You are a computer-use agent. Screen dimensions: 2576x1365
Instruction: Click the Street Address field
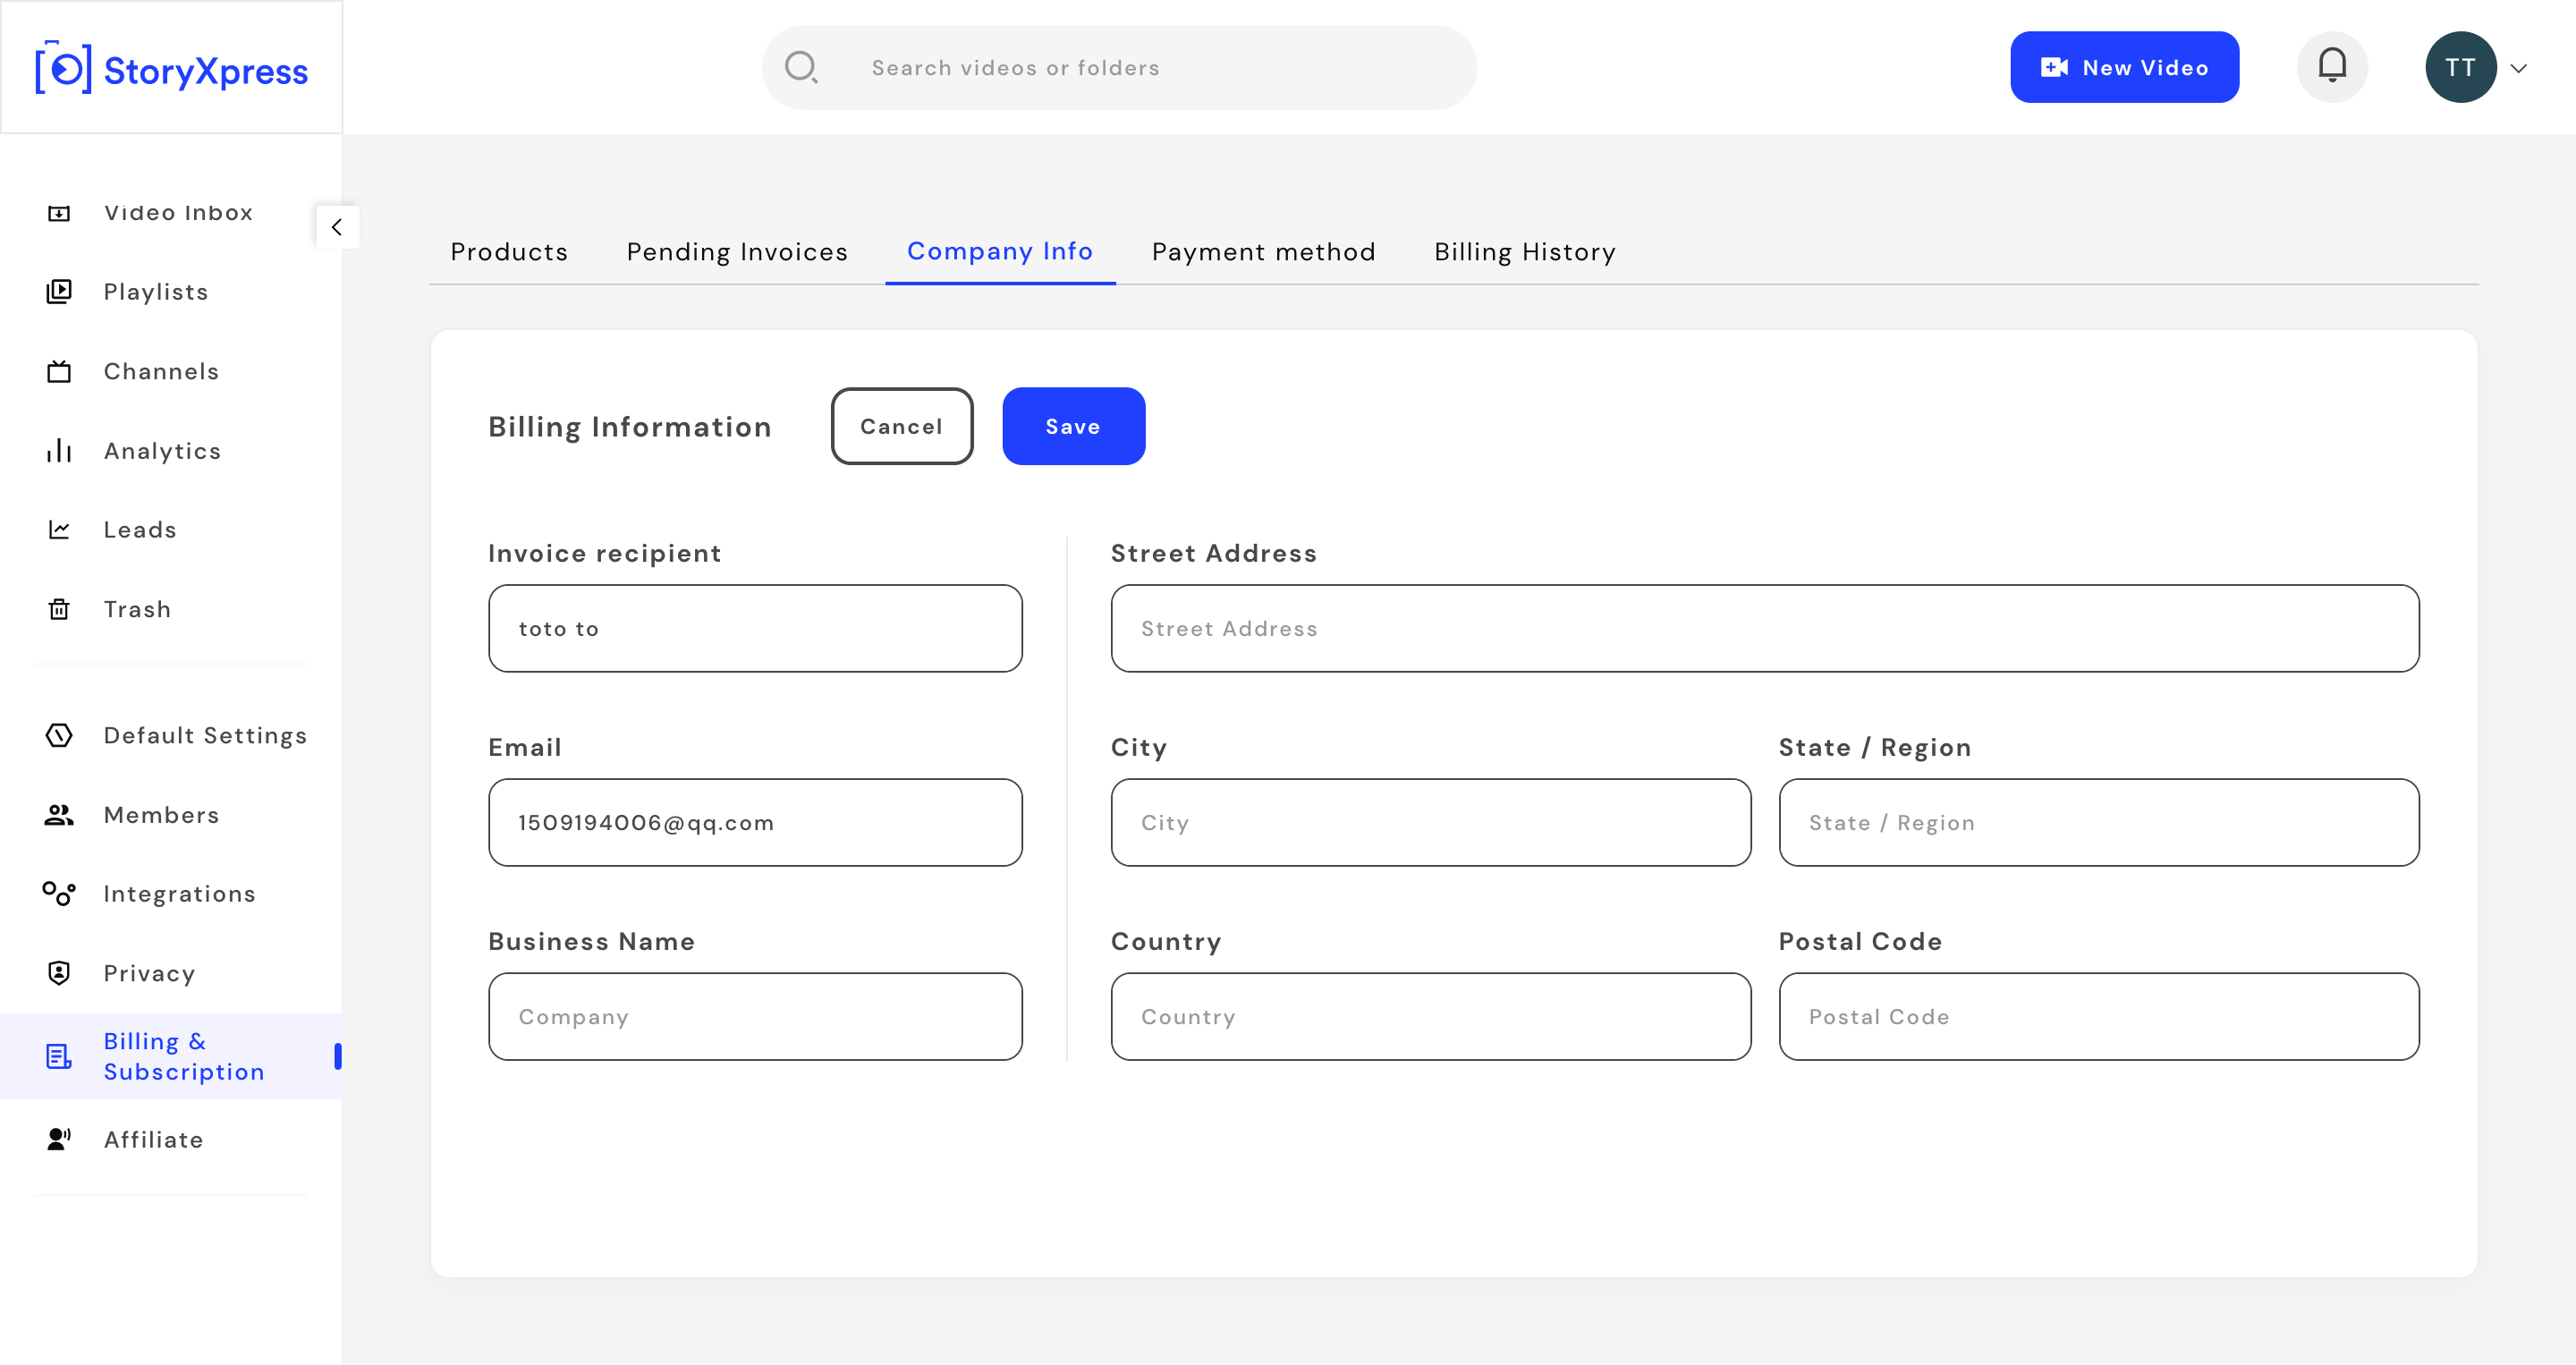pos(1765,628)
